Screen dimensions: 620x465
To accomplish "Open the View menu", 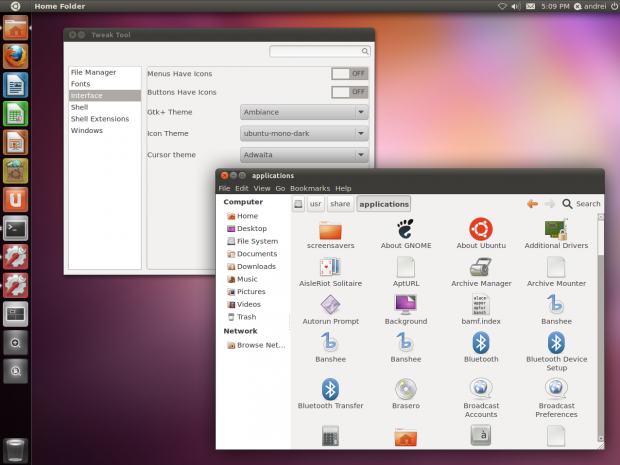I will click(262, 189).
